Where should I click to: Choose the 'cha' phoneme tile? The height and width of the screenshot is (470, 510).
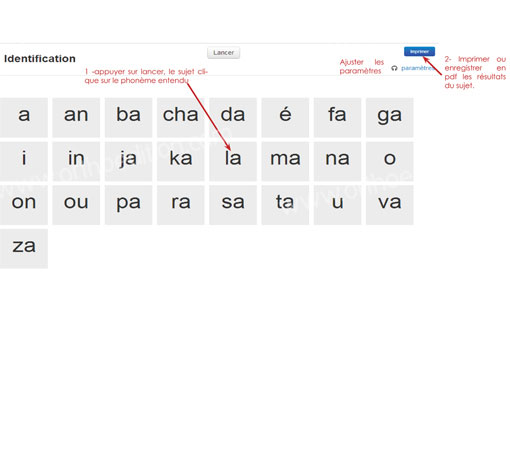click(x=181, y=118)
